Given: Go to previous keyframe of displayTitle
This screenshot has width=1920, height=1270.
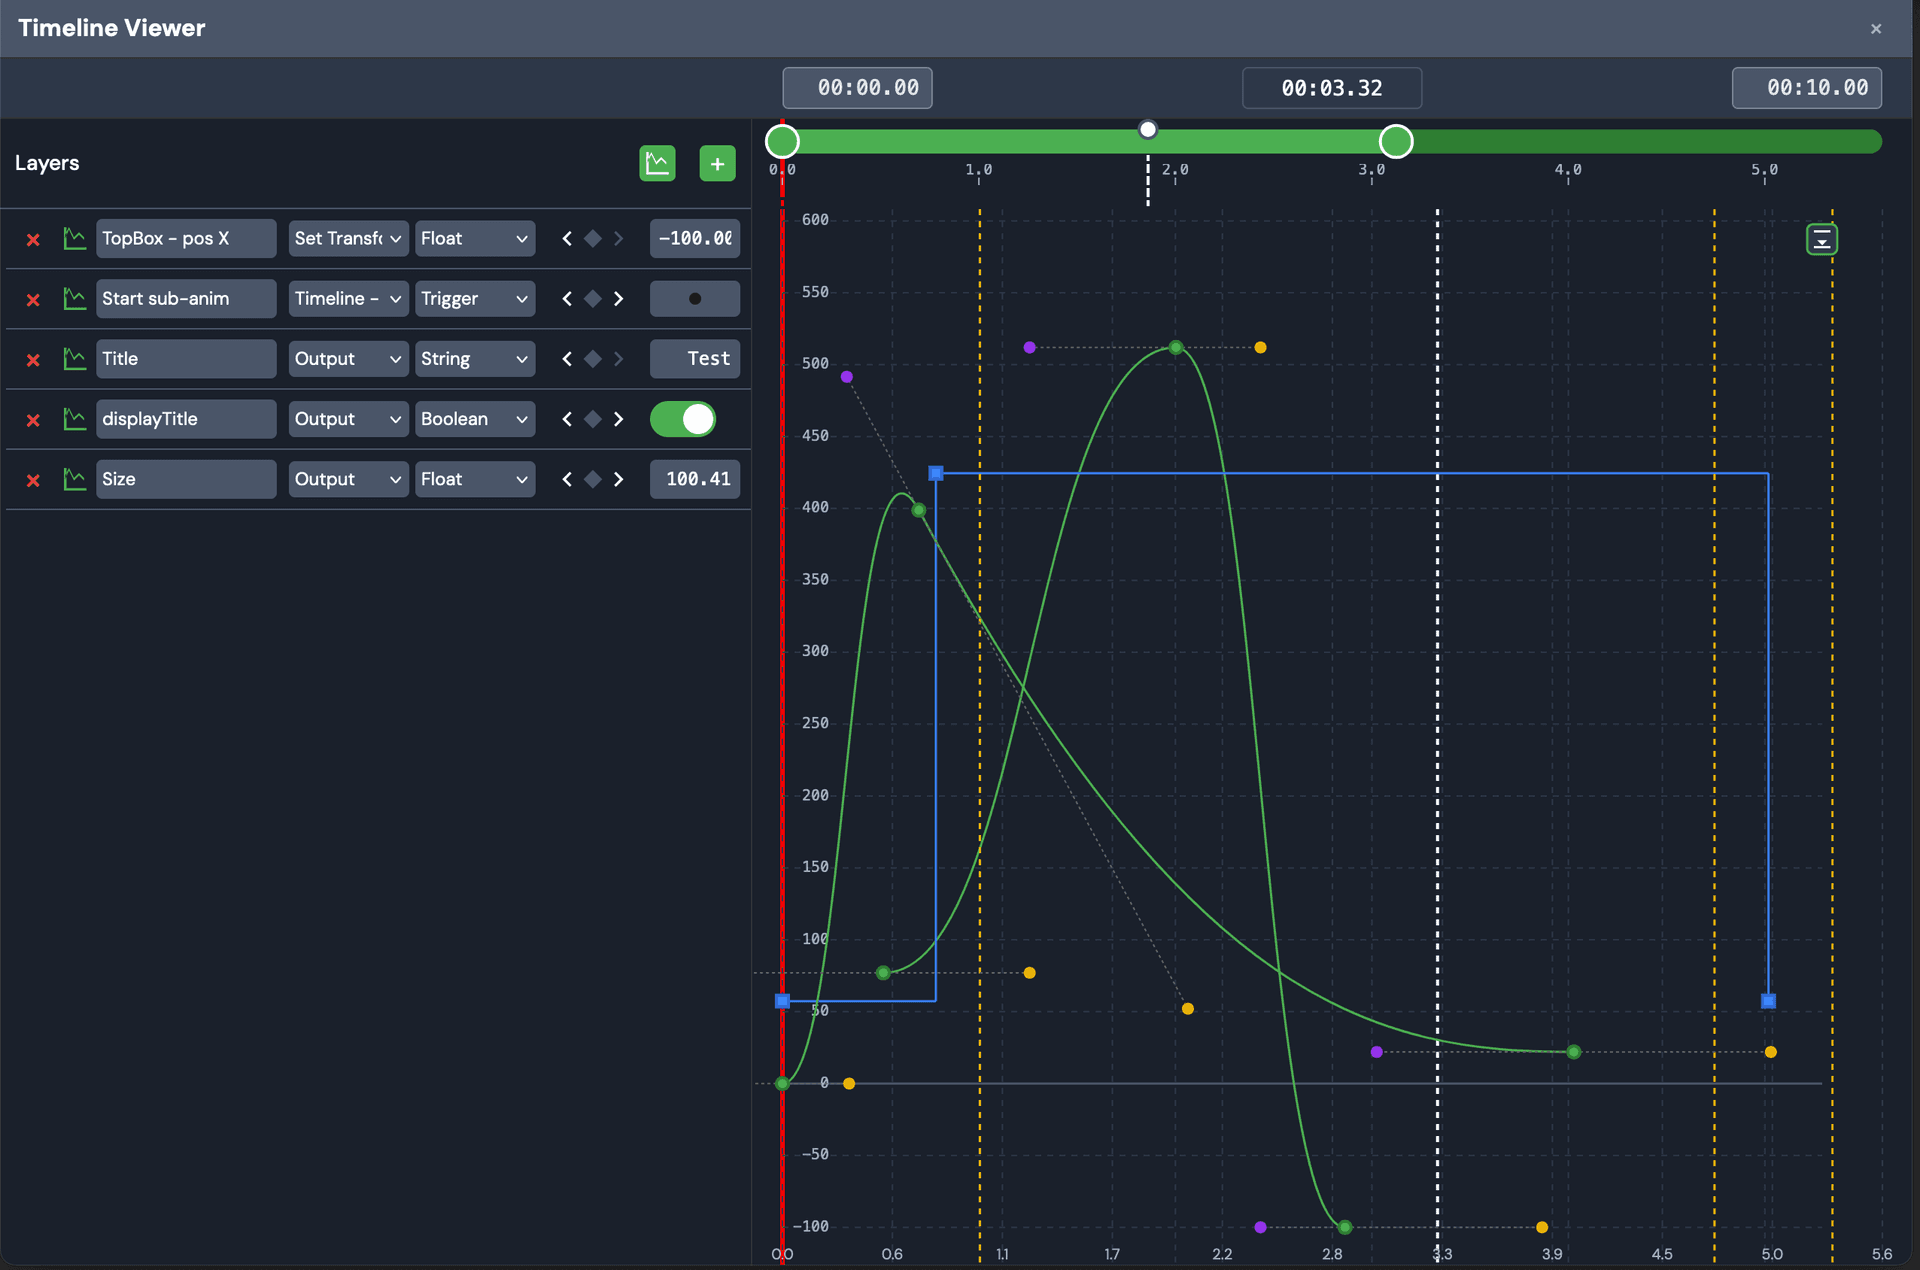Looking at the screenshot, I should pos(567,418).
